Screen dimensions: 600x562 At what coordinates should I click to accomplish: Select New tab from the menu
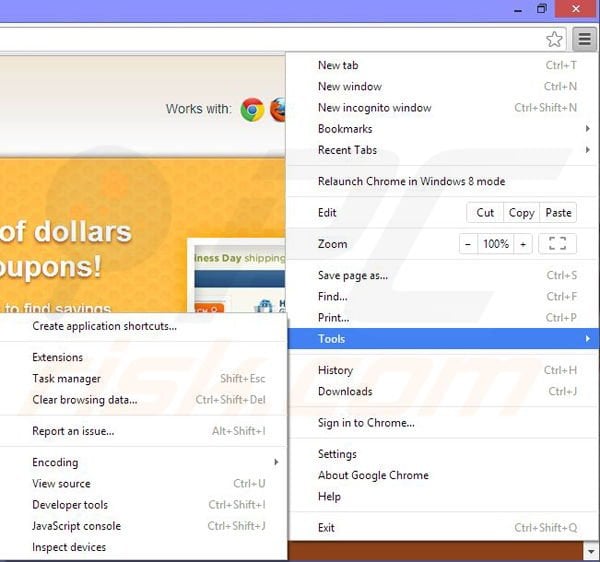click(x=443, y=65)
